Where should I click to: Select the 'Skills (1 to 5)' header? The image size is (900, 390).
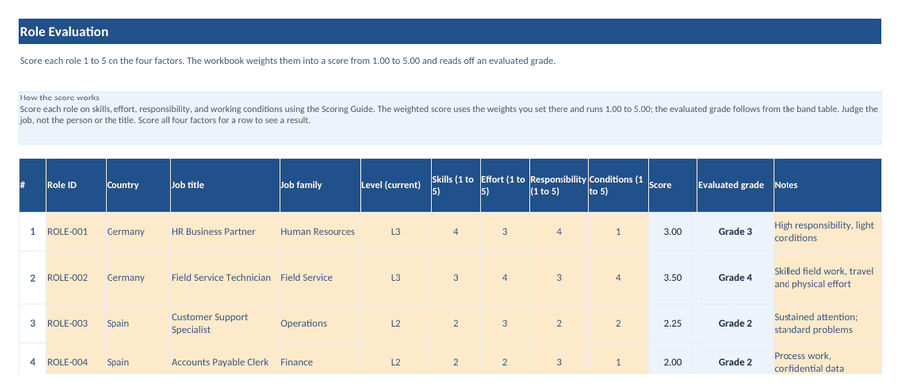click(456, 186)
